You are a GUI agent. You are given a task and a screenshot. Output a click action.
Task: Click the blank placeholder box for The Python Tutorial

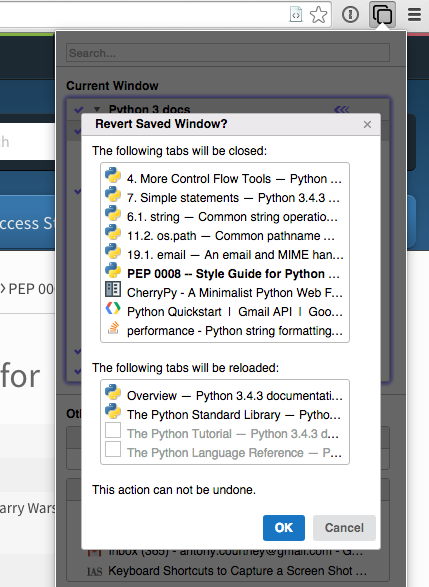click(113, 430)
